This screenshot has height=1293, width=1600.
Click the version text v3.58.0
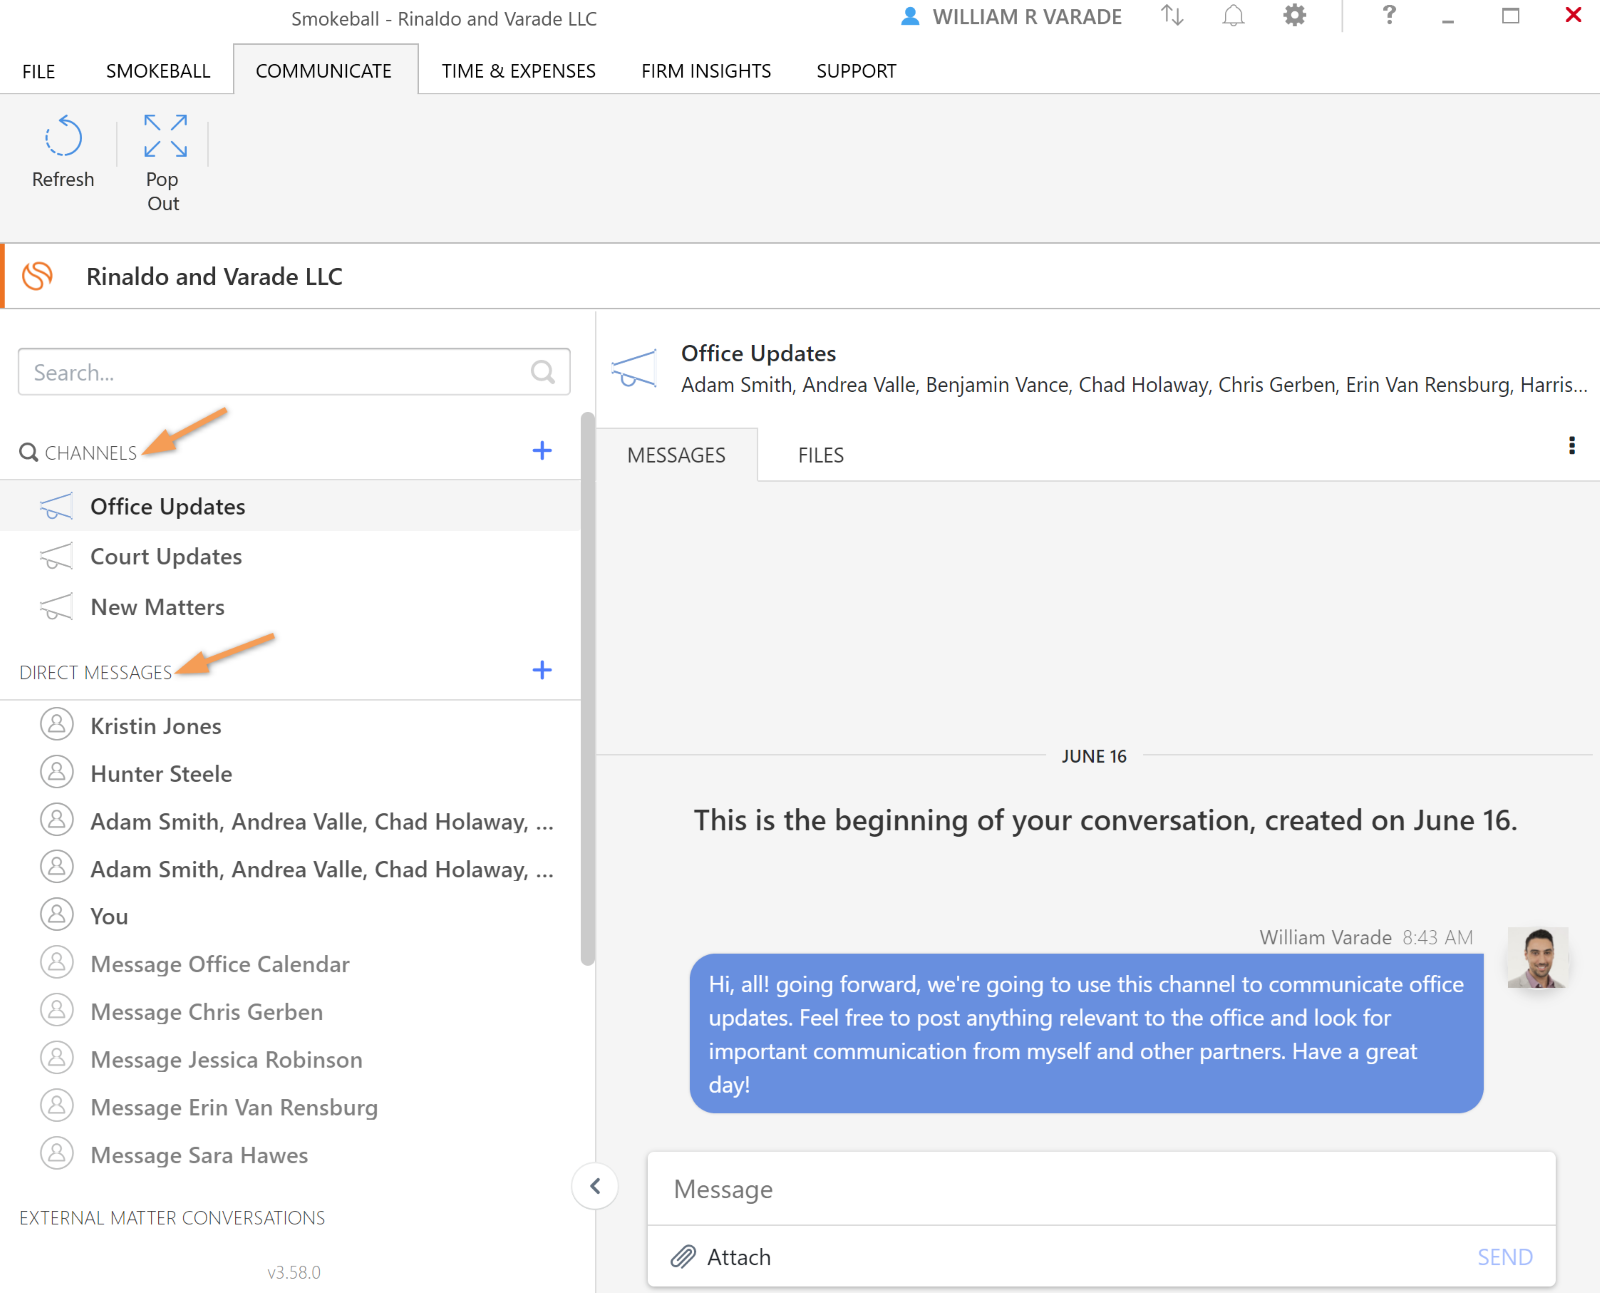click(x=294, y=1272)
